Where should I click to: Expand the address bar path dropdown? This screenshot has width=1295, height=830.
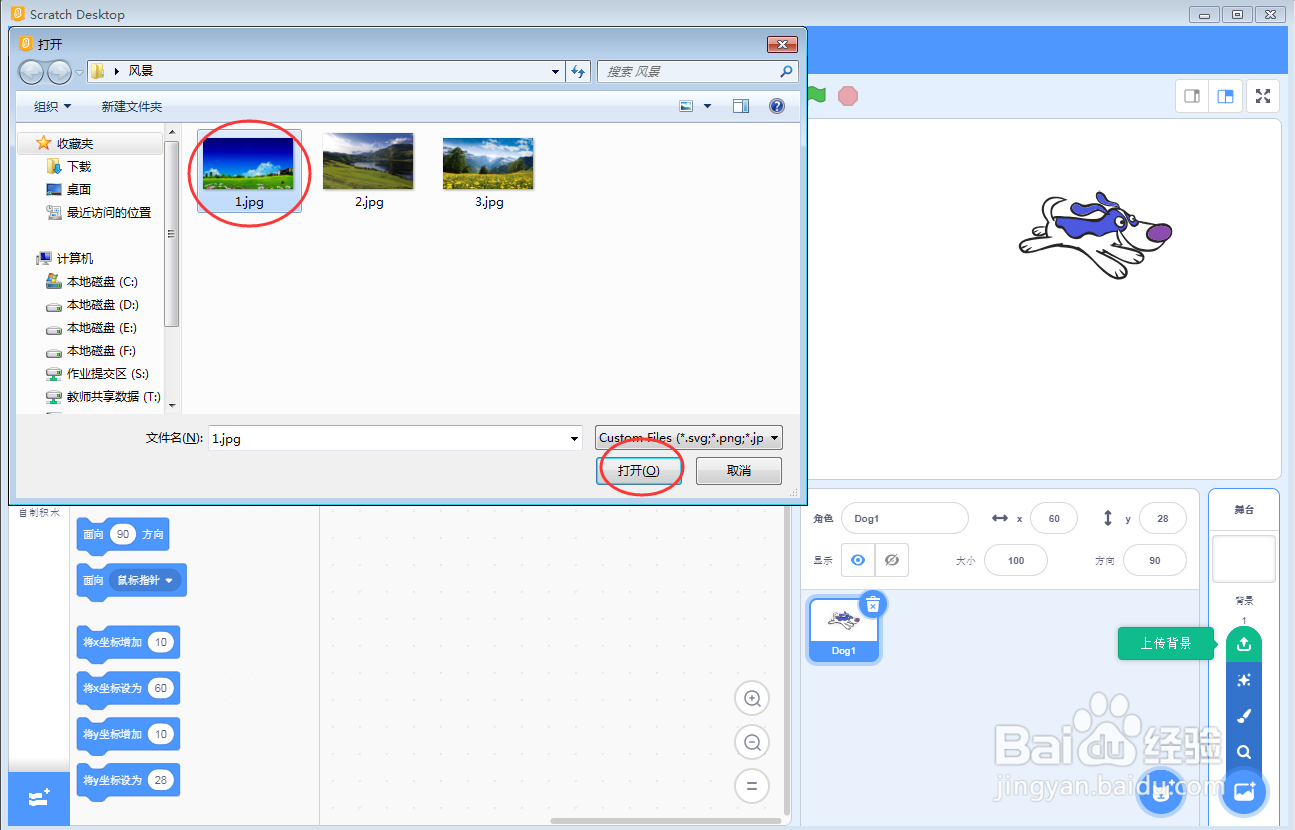556,72
